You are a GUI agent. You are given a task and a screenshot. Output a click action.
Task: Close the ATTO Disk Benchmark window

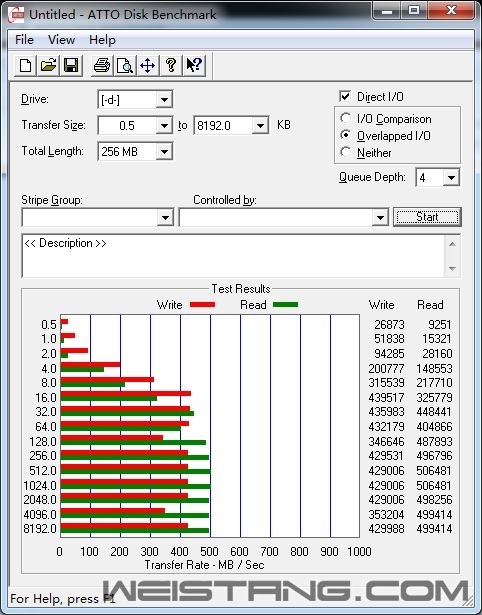click(451, 11)
